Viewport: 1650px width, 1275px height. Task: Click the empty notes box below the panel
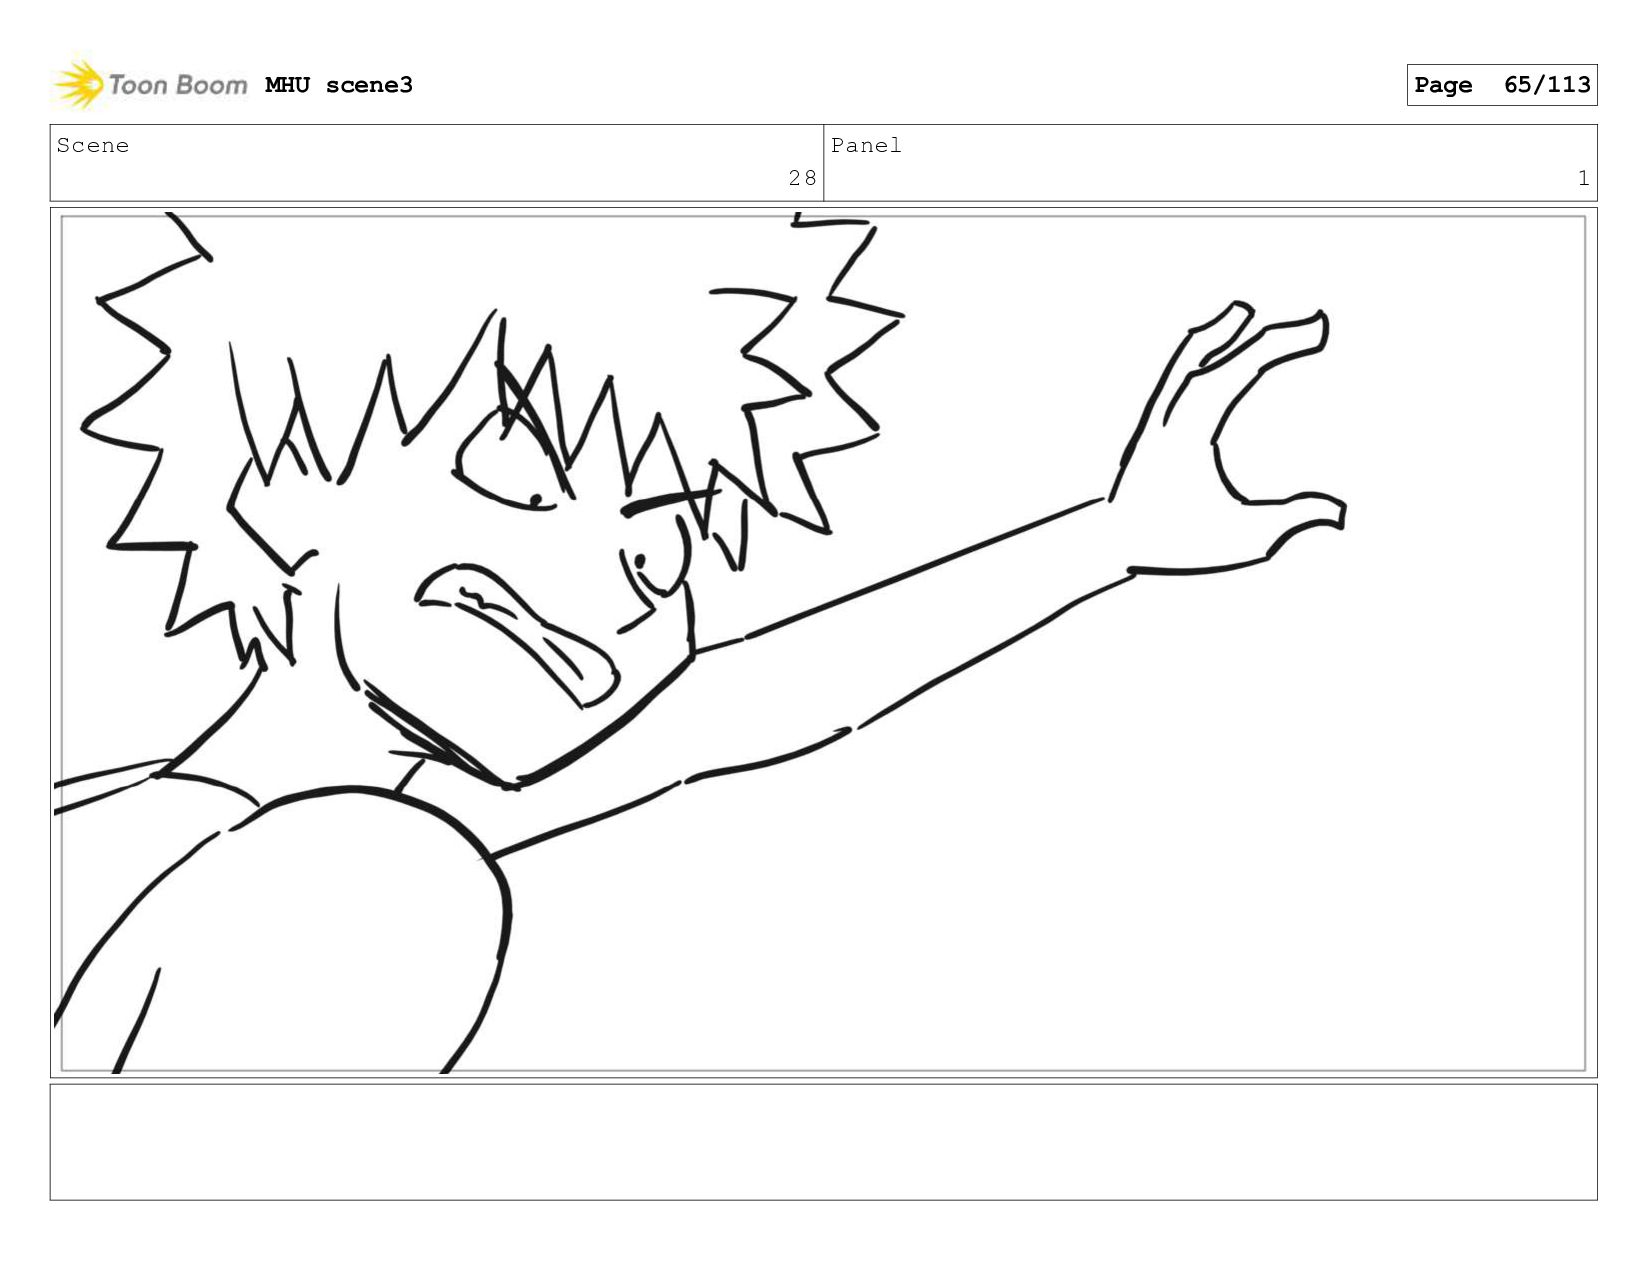pyautogui.click(x=824, y=1142)
